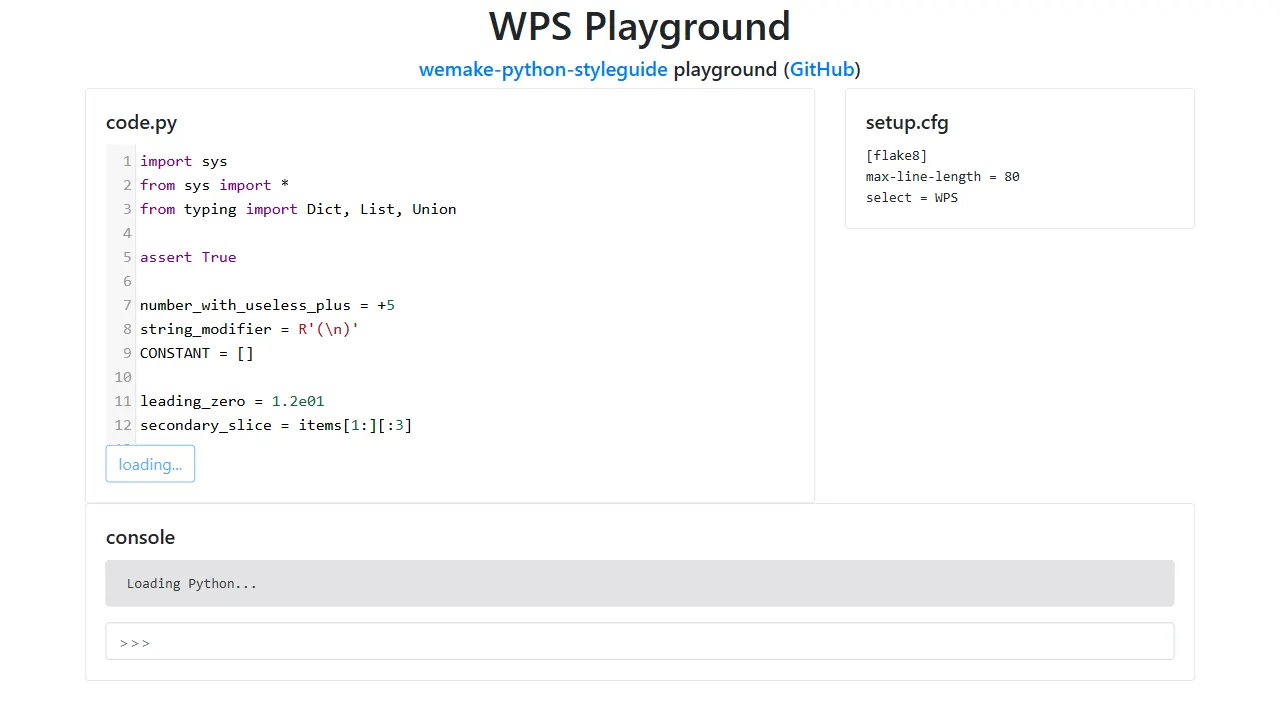Viewport: 1280px width, 720px height.
Task: Click line number 4 in gutter
Action: [x=127, y=233]
